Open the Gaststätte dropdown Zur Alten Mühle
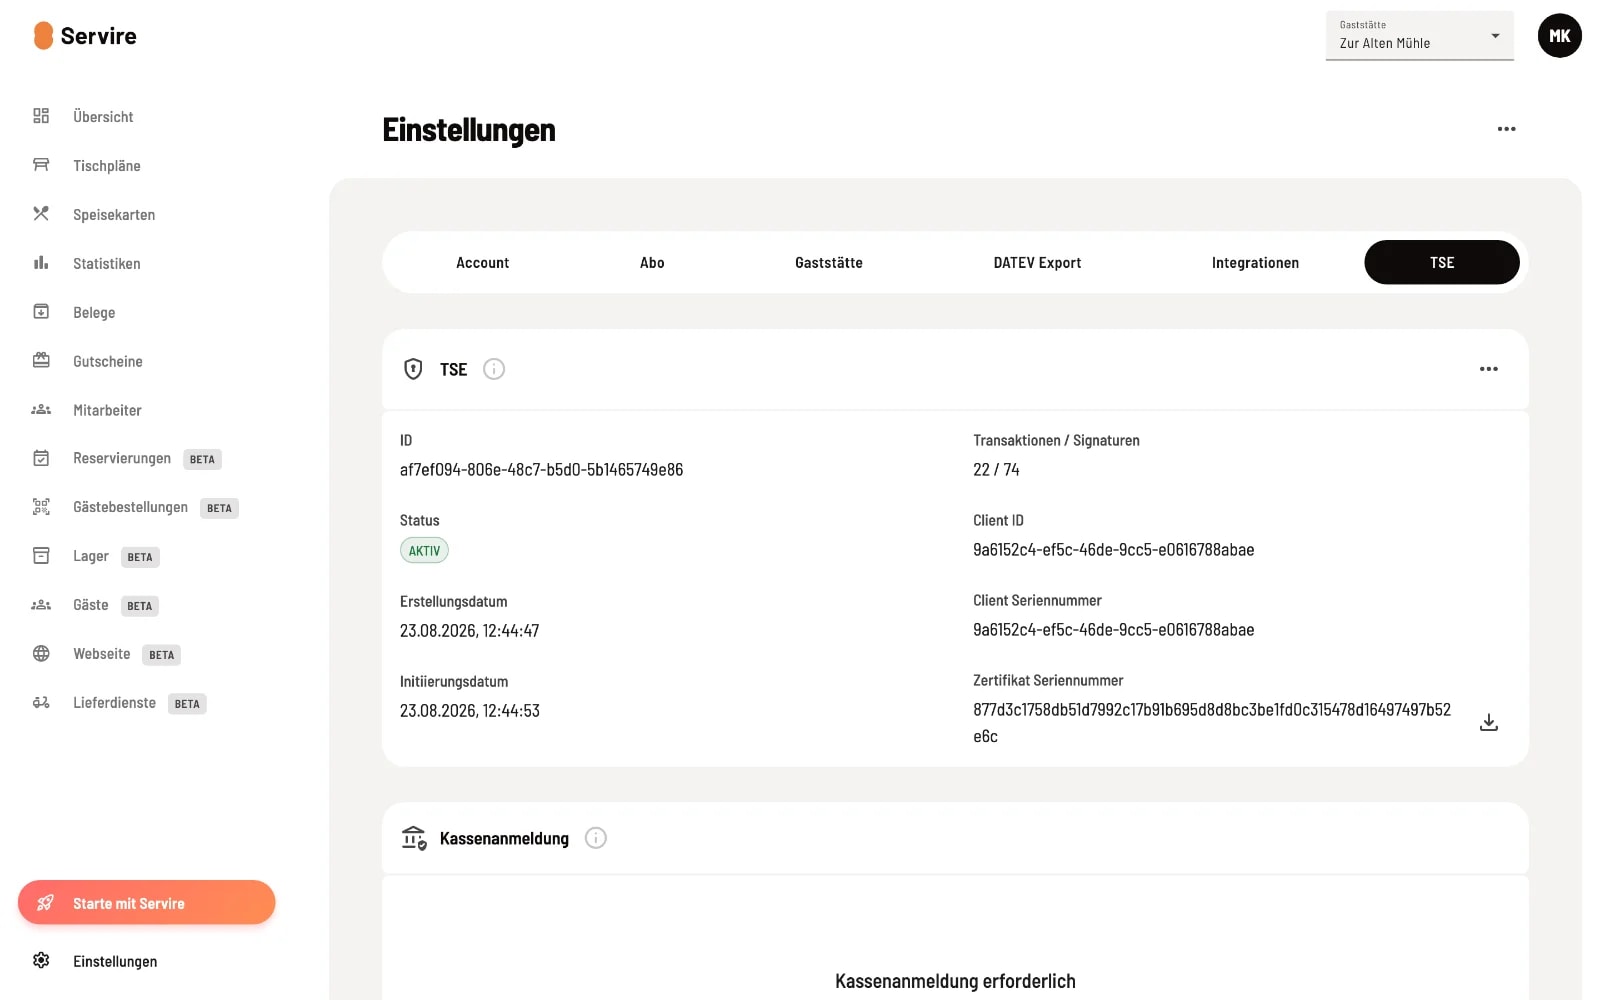 pyautogui.click(x=1420, y=36)
